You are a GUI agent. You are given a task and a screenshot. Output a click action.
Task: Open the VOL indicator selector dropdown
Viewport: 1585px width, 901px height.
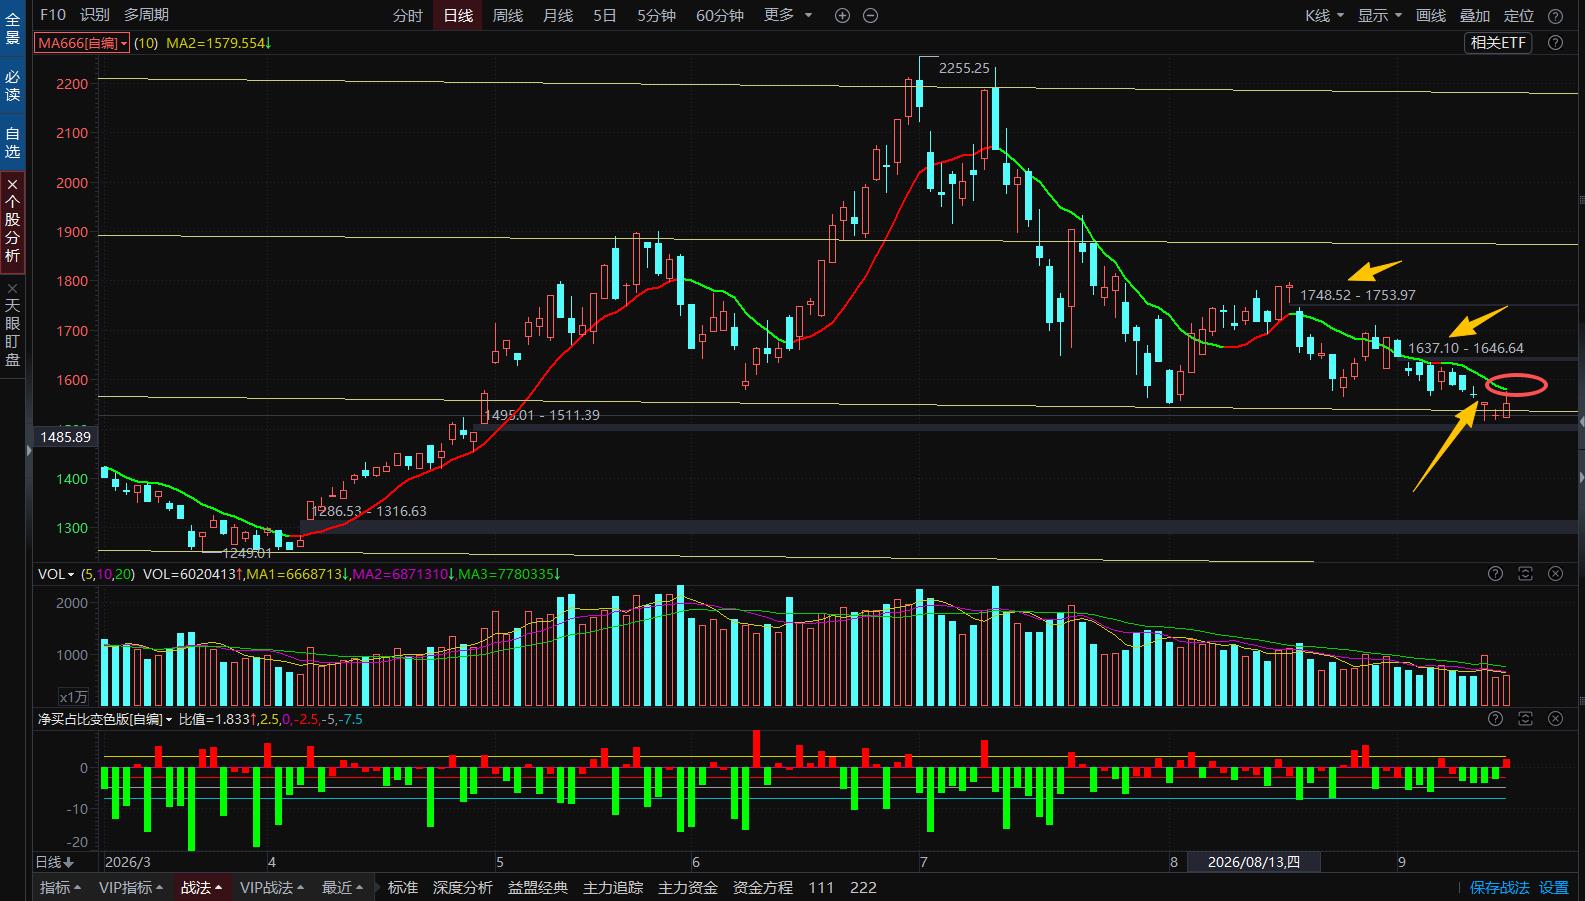pos(56,574)
